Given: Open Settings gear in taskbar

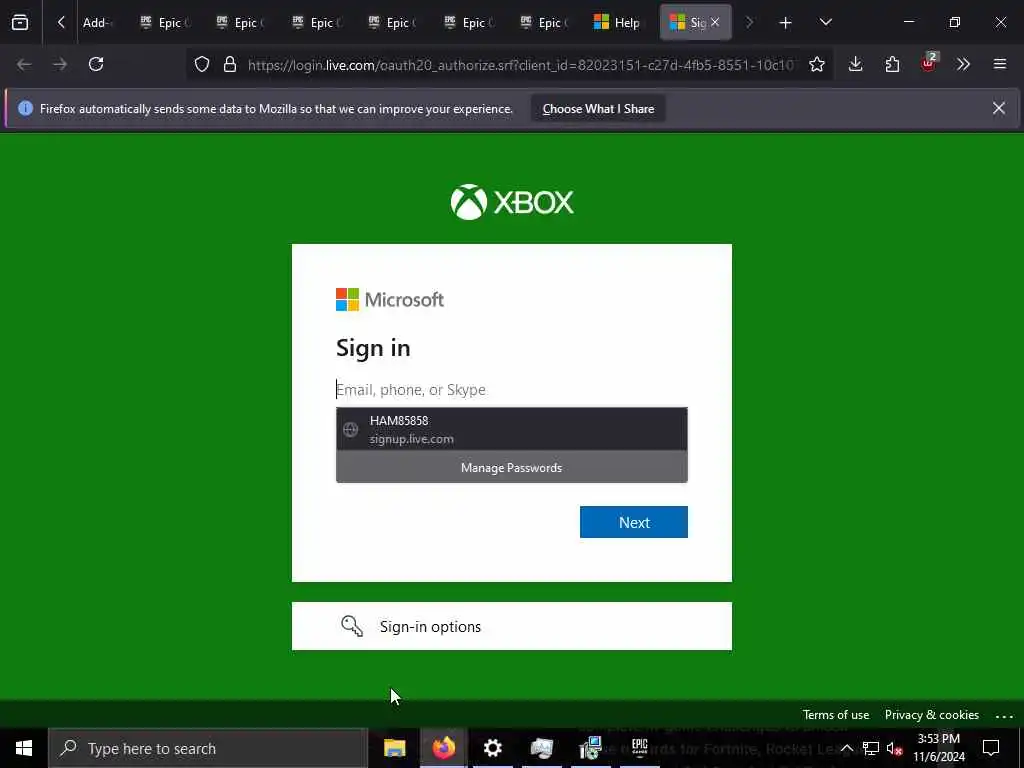Looking at the screenshot, I should (x=492, y=748).
